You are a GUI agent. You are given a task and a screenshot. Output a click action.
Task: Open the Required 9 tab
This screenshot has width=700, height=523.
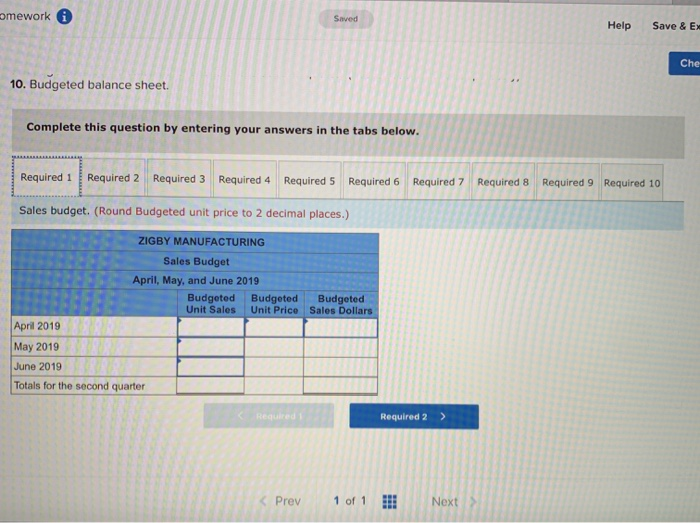[x=568, y=183]
